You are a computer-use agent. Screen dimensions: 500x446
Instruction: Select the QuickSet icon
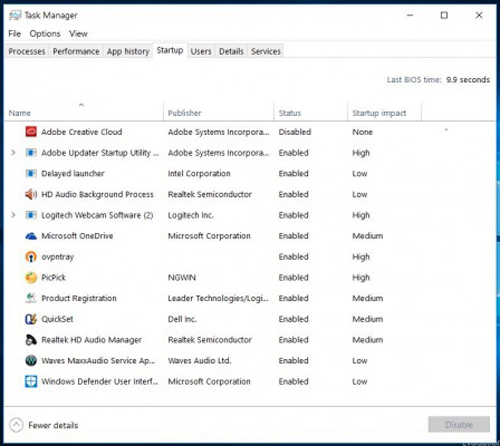point(31,319)
